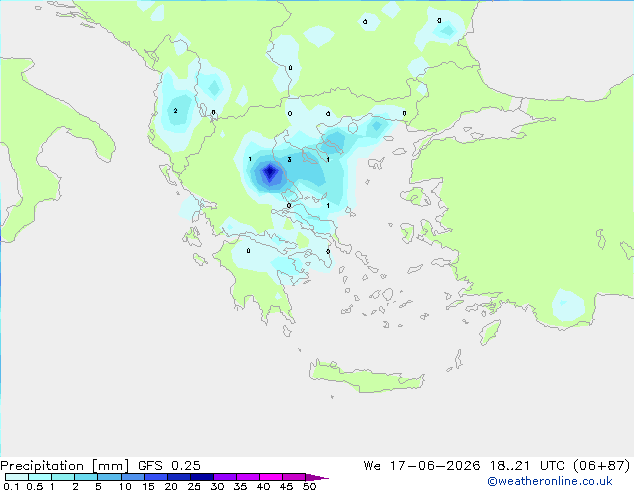This screenshot has width=634, height=490.
Task: Click the "GFS 0.25" model label
Action: 169,466
